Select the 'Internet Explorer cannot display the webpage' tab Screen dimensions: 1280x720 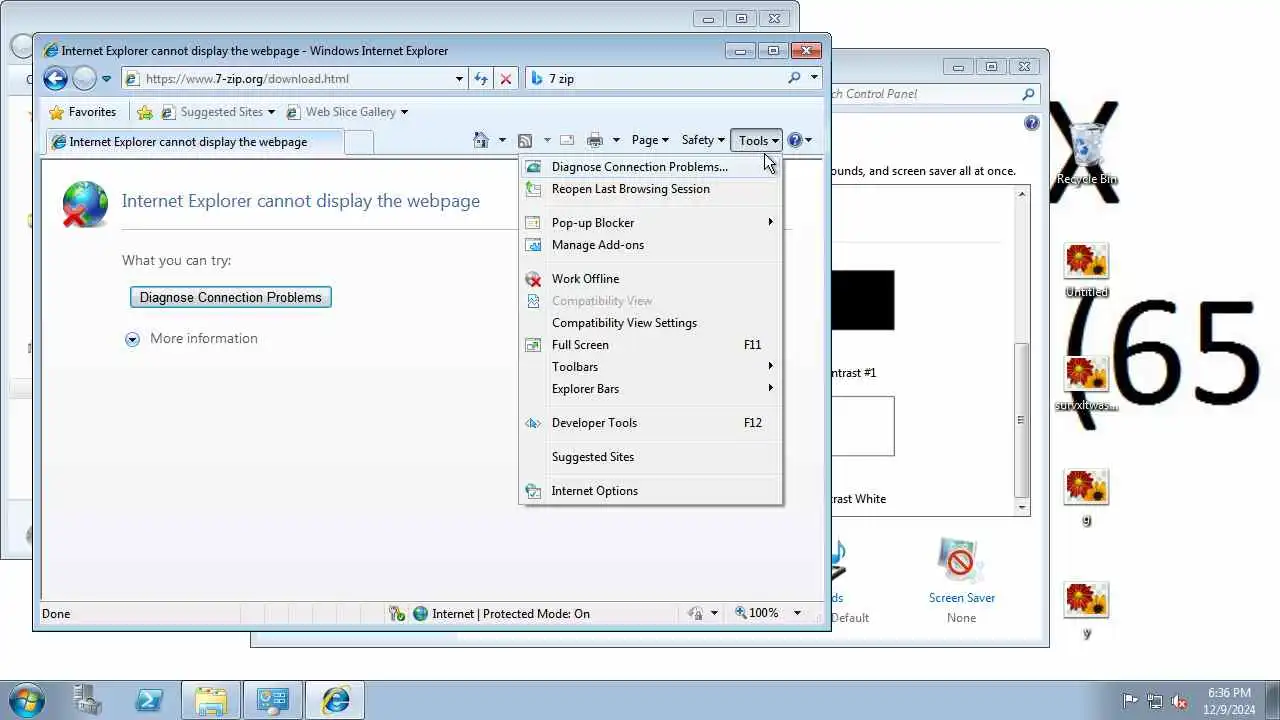(x=194, y=142)
